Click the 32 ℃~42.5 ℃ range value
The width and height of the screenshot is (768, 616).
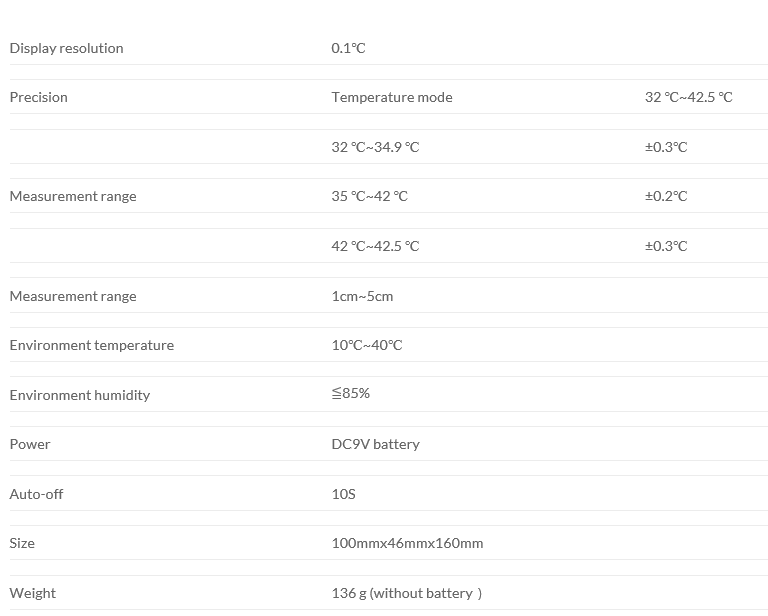tap(689, 97)
